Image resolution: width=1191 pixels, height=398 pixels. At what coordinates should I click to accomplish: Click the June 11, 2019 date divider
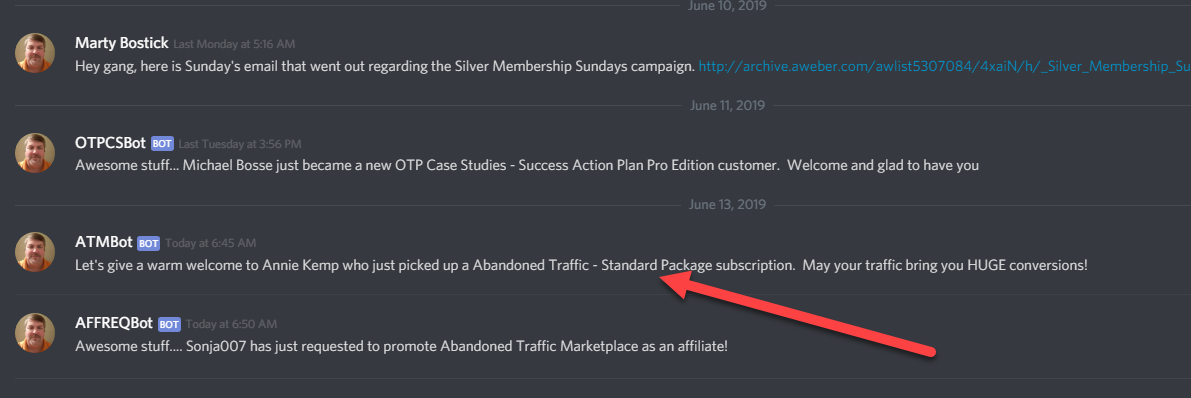tap(727, 106)
